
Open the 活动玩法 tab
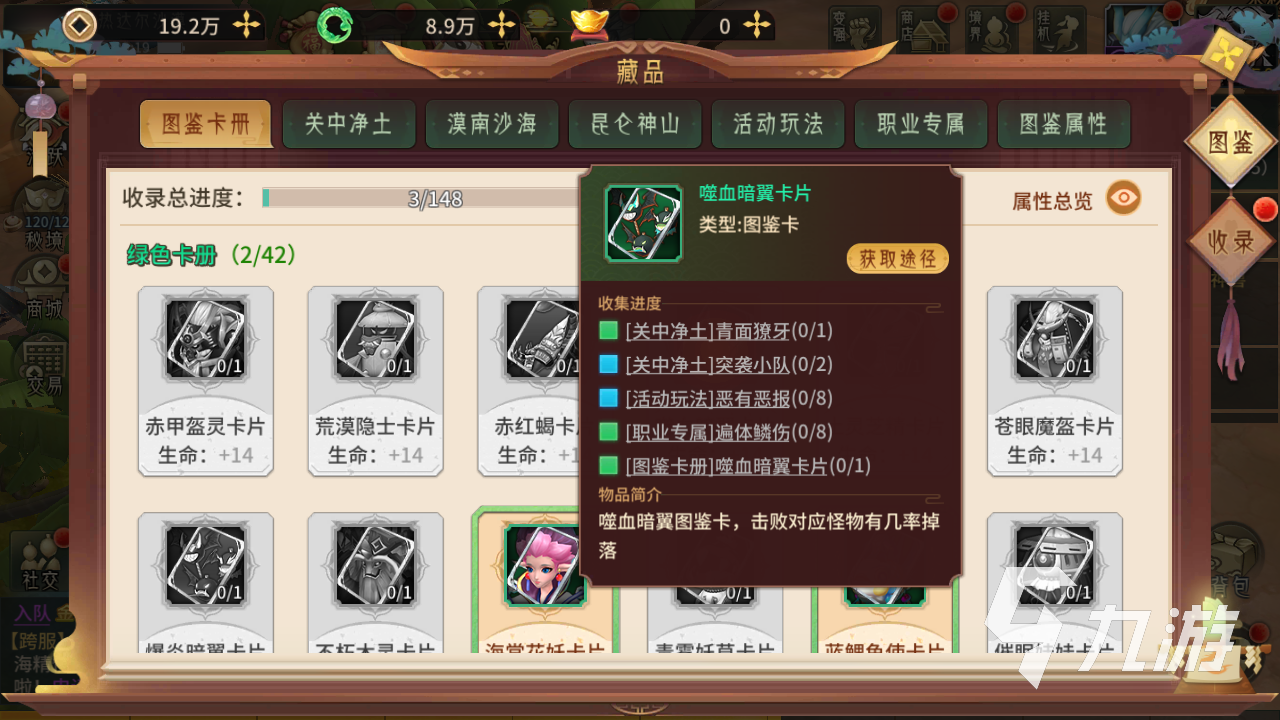pos(777,124)
